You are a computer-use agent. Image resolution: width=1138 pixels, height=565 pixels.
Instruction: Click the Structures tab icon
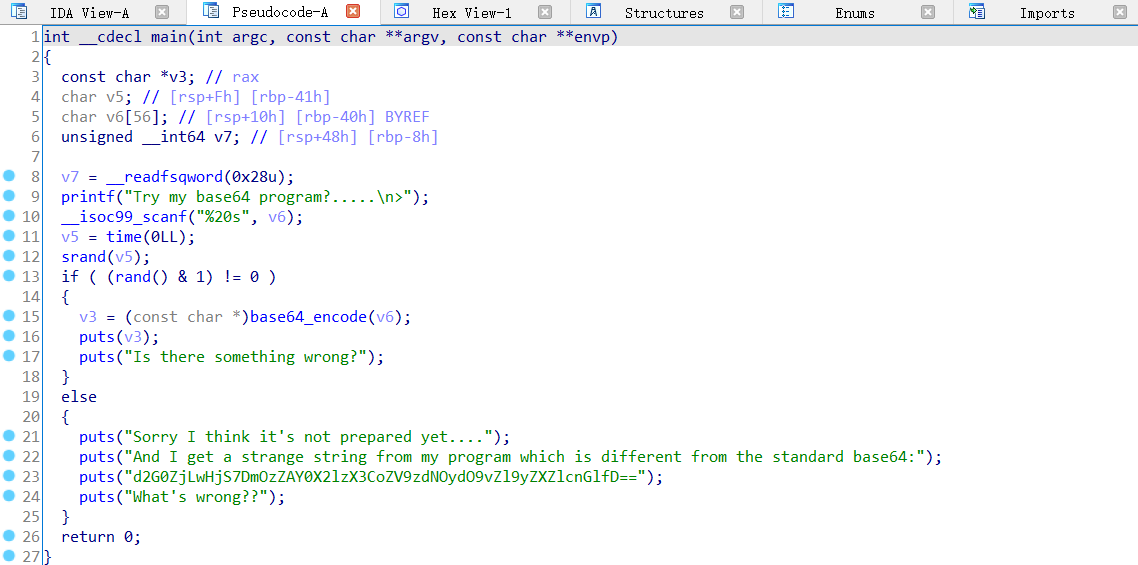point(593,12)
